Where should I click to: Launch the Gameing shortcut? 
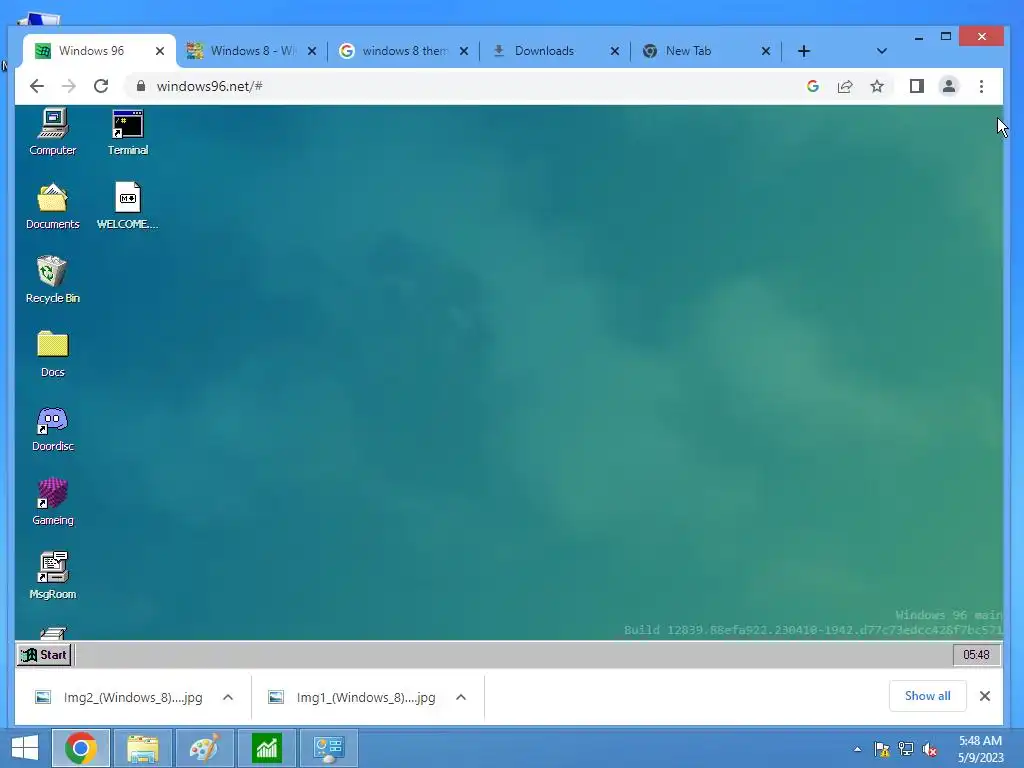(52, 502)
